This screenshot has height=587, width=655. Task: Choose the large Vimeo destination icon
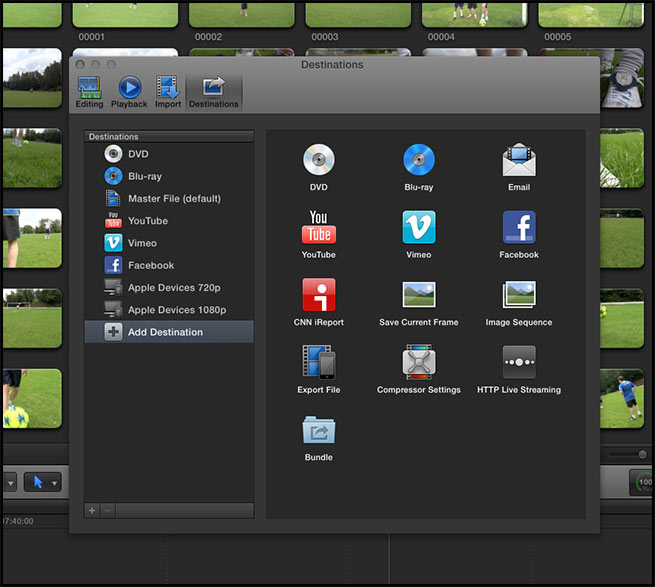[x=419, y=227]
